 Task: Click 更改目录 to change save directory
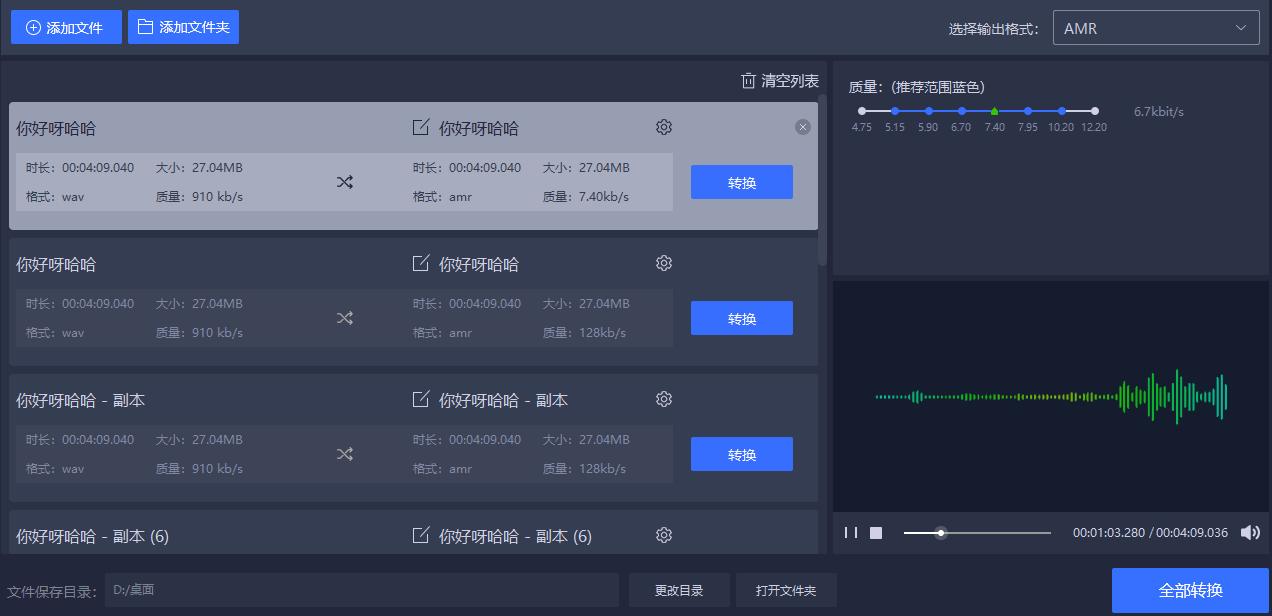[679, 590]
